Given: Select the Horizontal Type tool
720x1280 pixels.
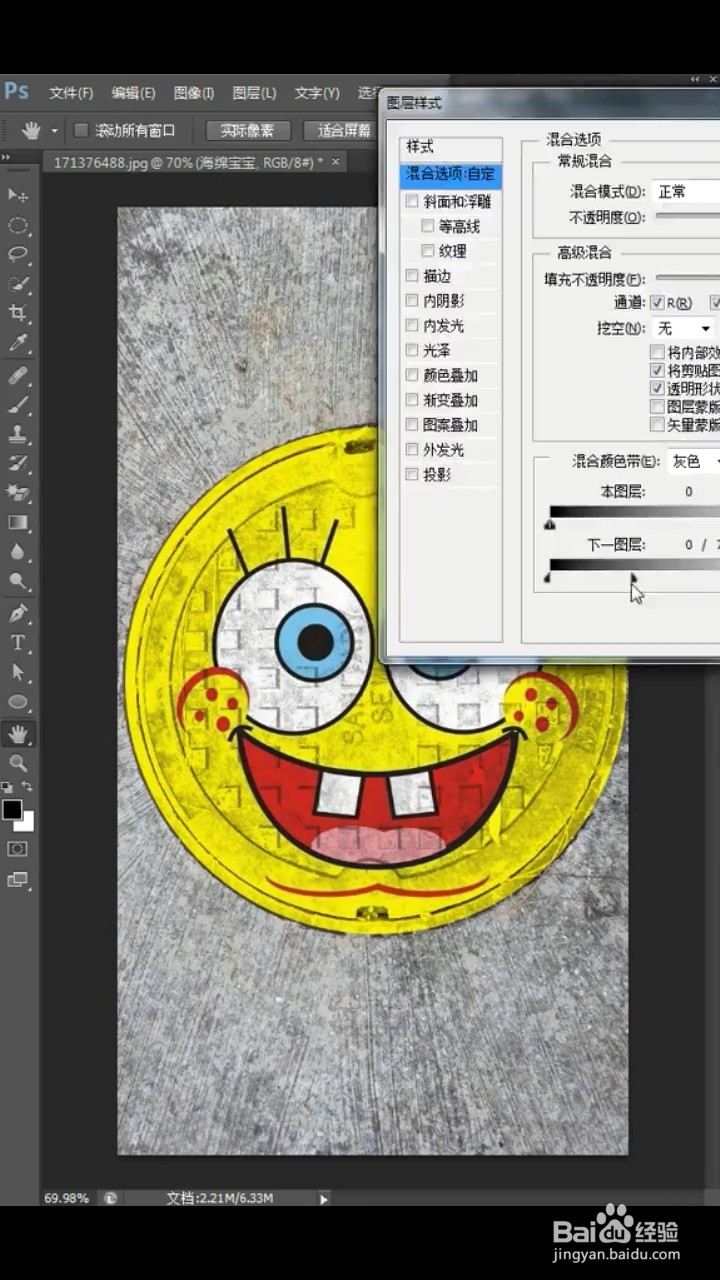Looking at the screenshot, I should coord(18,642).
